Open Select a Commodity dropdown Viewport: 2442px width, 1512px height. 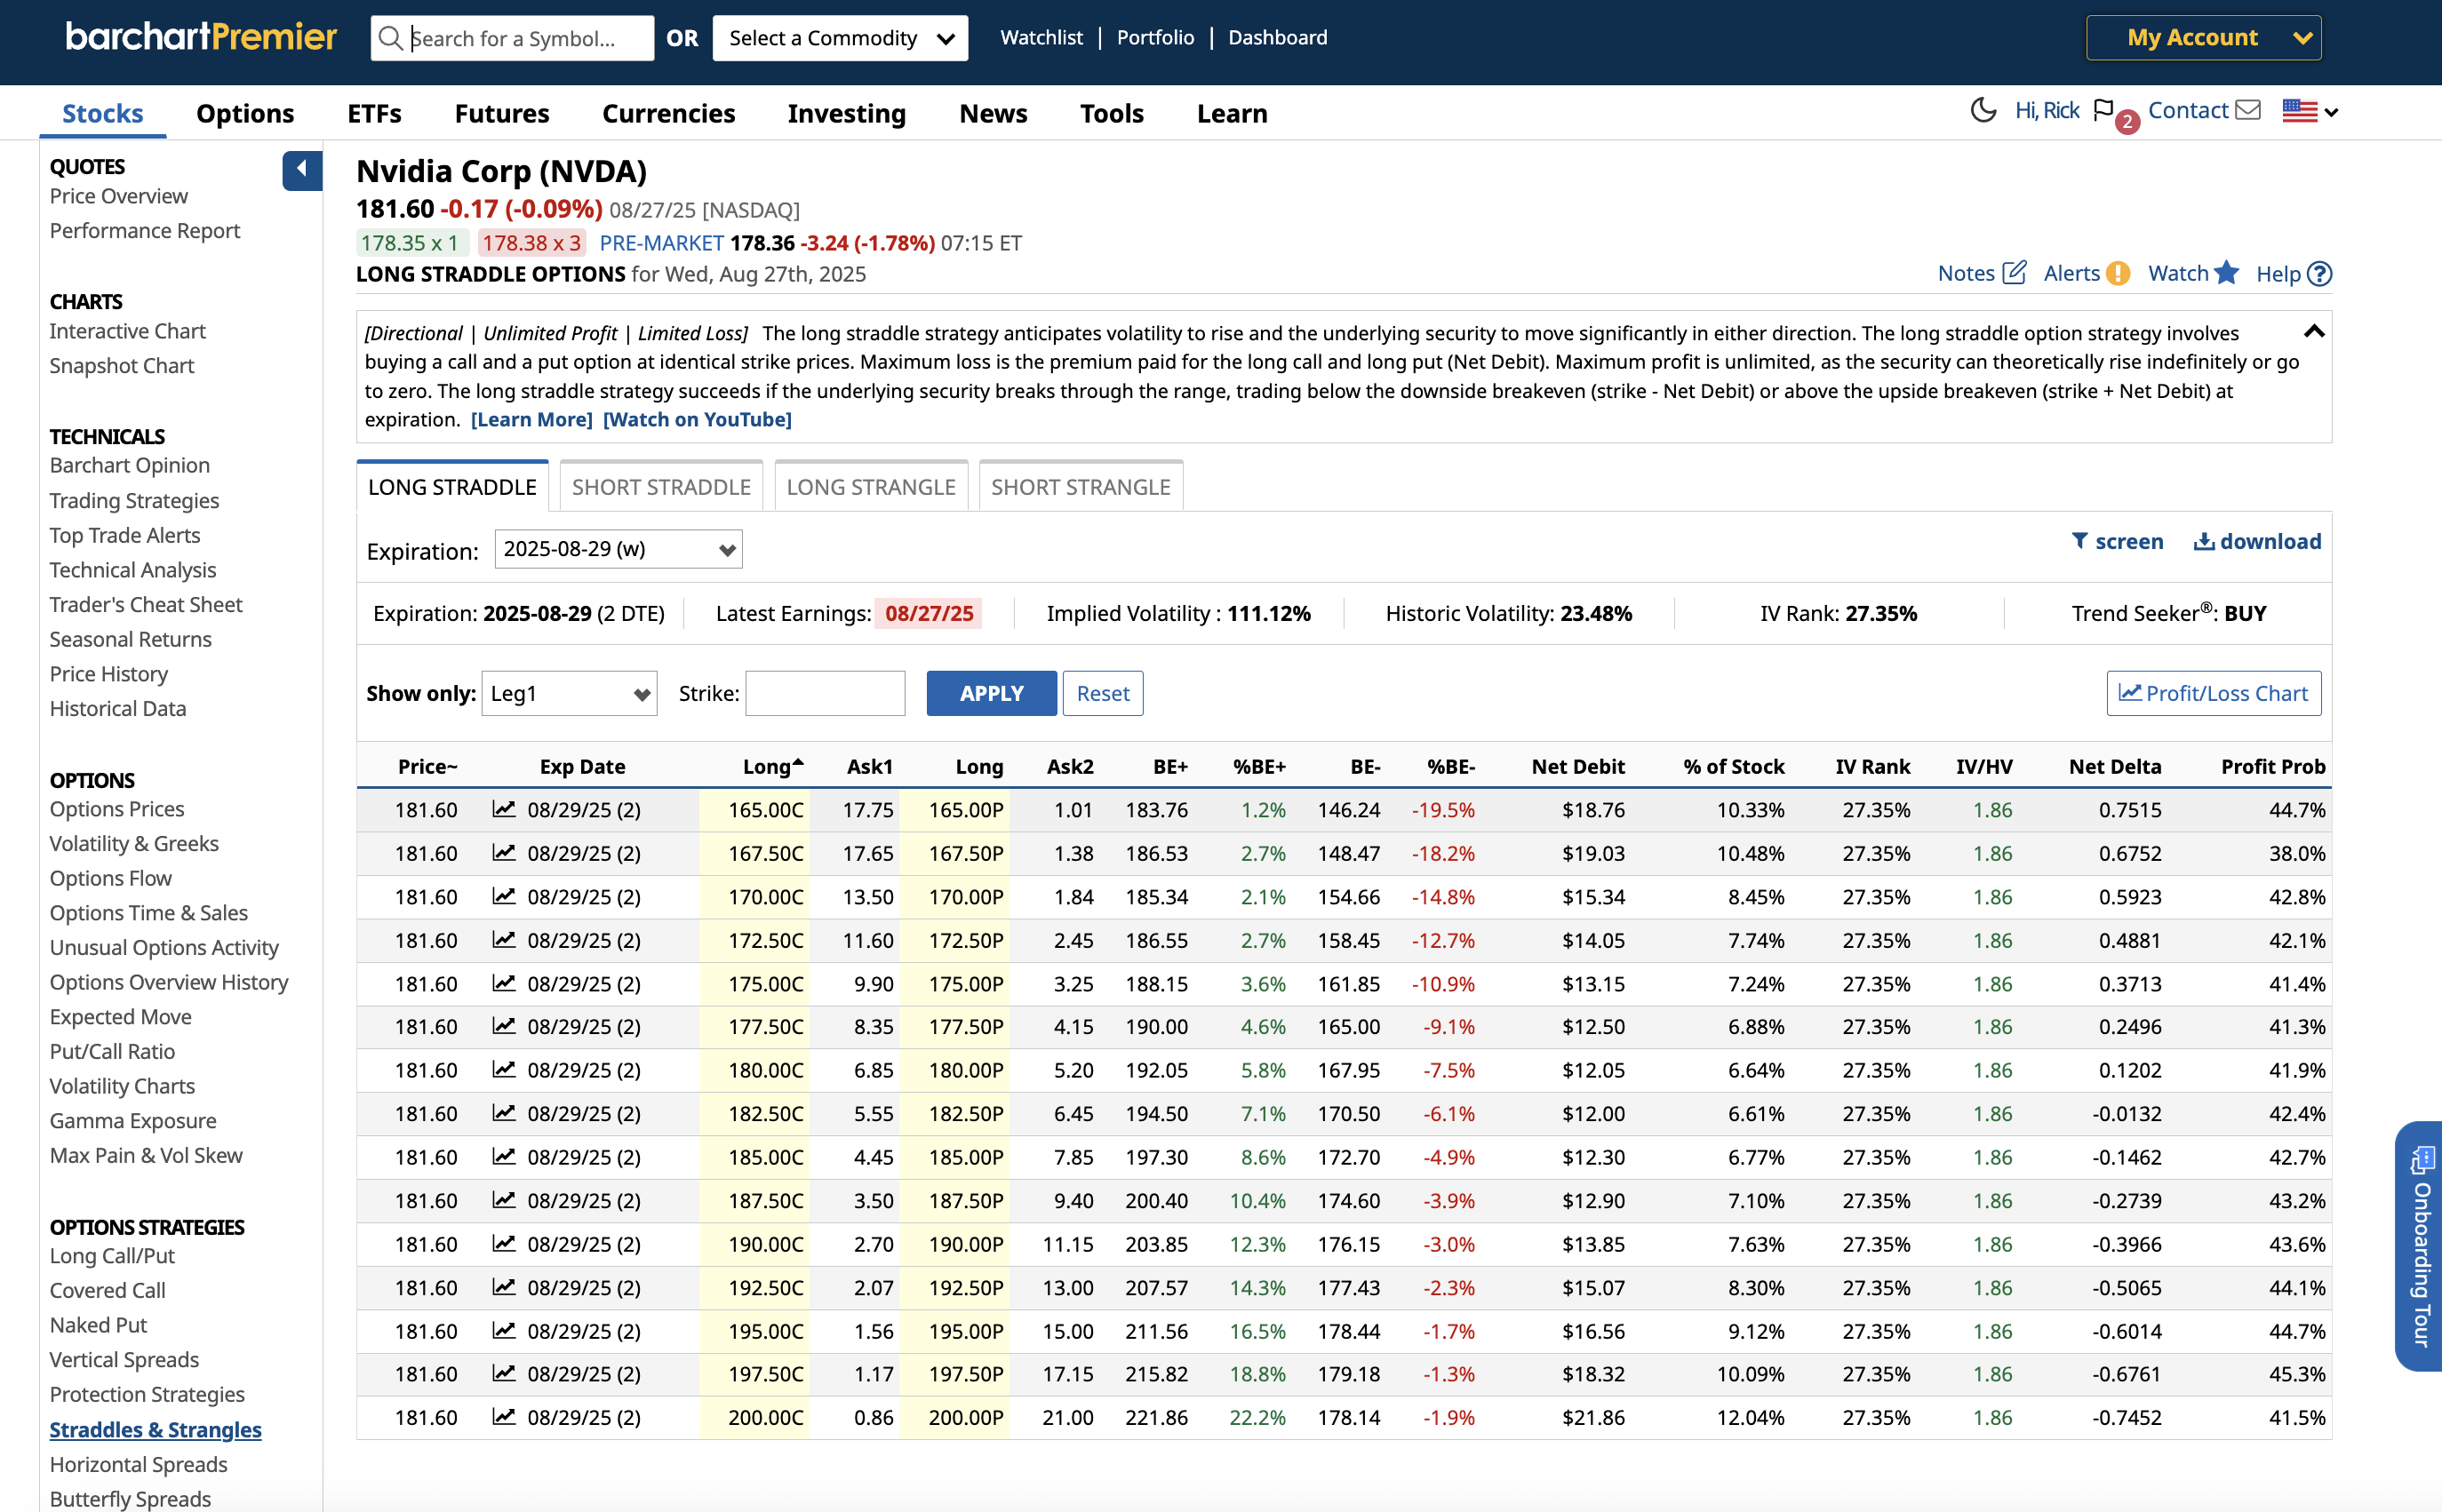coord(840,38)
